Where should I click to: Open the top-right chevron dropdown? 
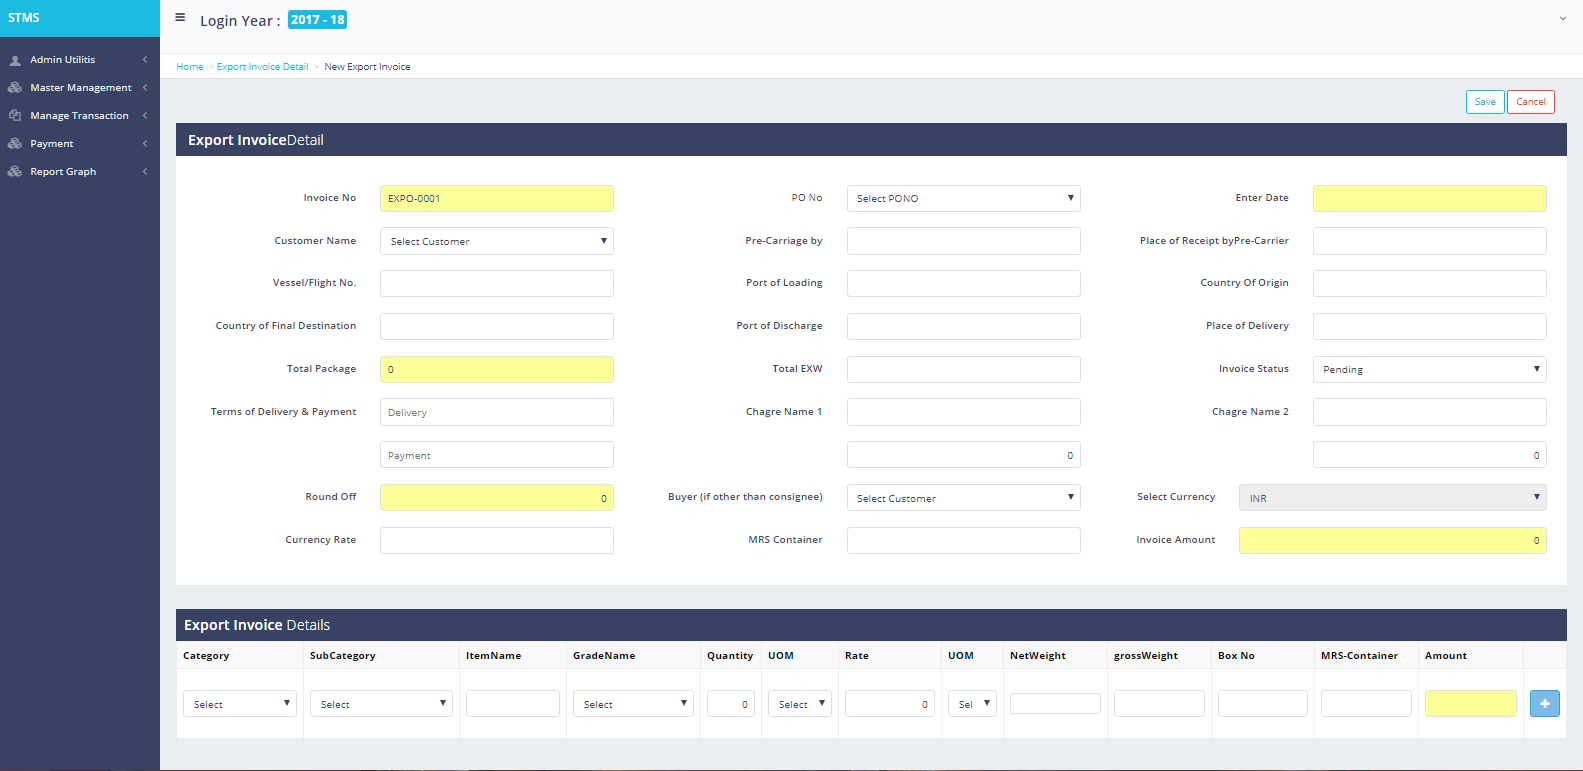pyautogui.click(x=1563, y=18)
